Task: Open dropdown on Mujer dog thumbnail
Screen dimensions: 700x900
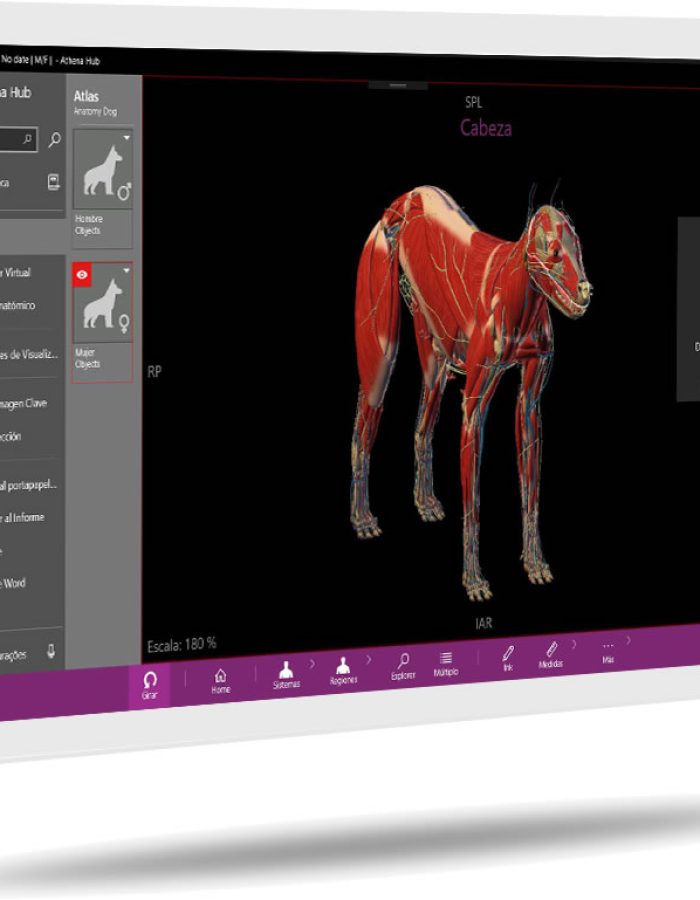Action: pyautogui.click(x=127, y=270)
